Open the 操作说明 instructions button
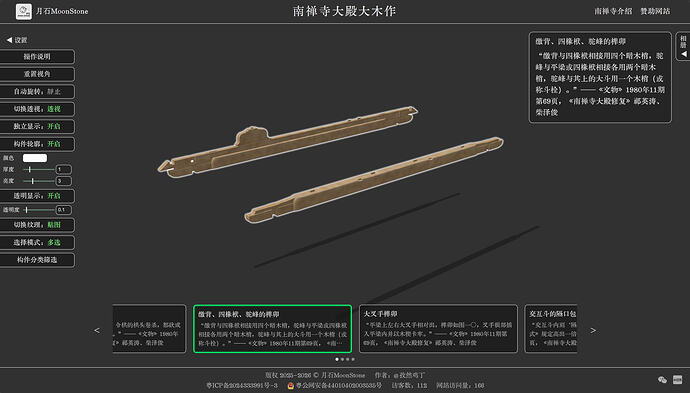Viewport: 690px width, 393px height. tap(37, 56)
